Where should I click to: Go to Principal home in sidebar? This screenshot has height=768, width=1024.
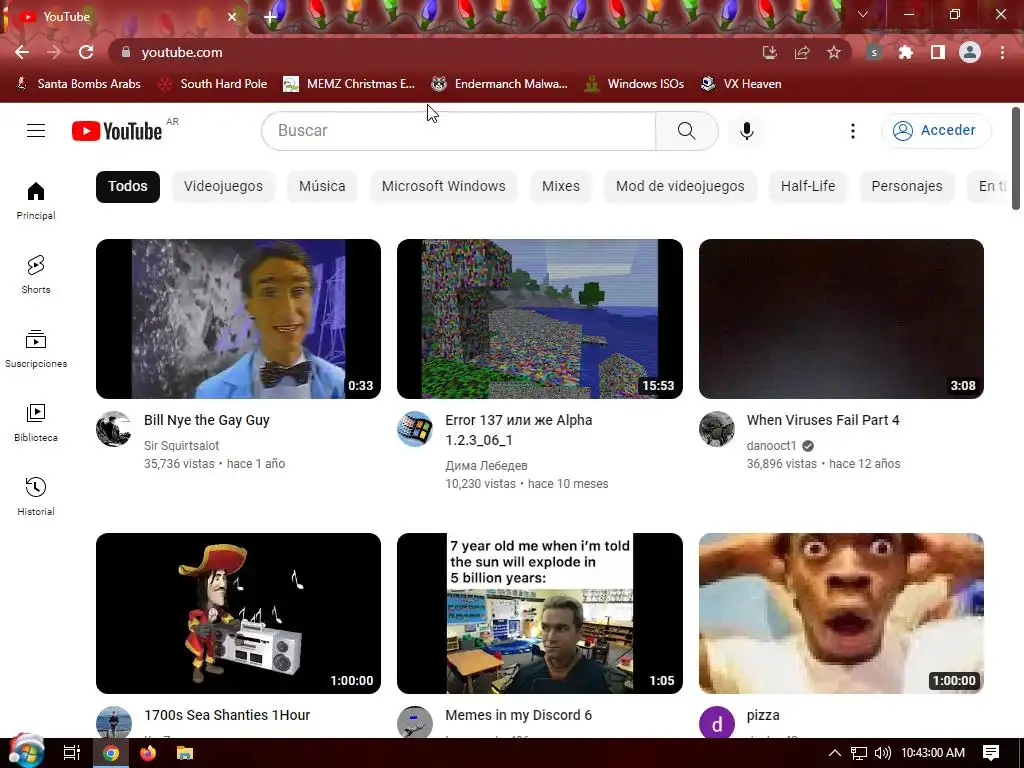pyautogui.click(x=36, y=200)
